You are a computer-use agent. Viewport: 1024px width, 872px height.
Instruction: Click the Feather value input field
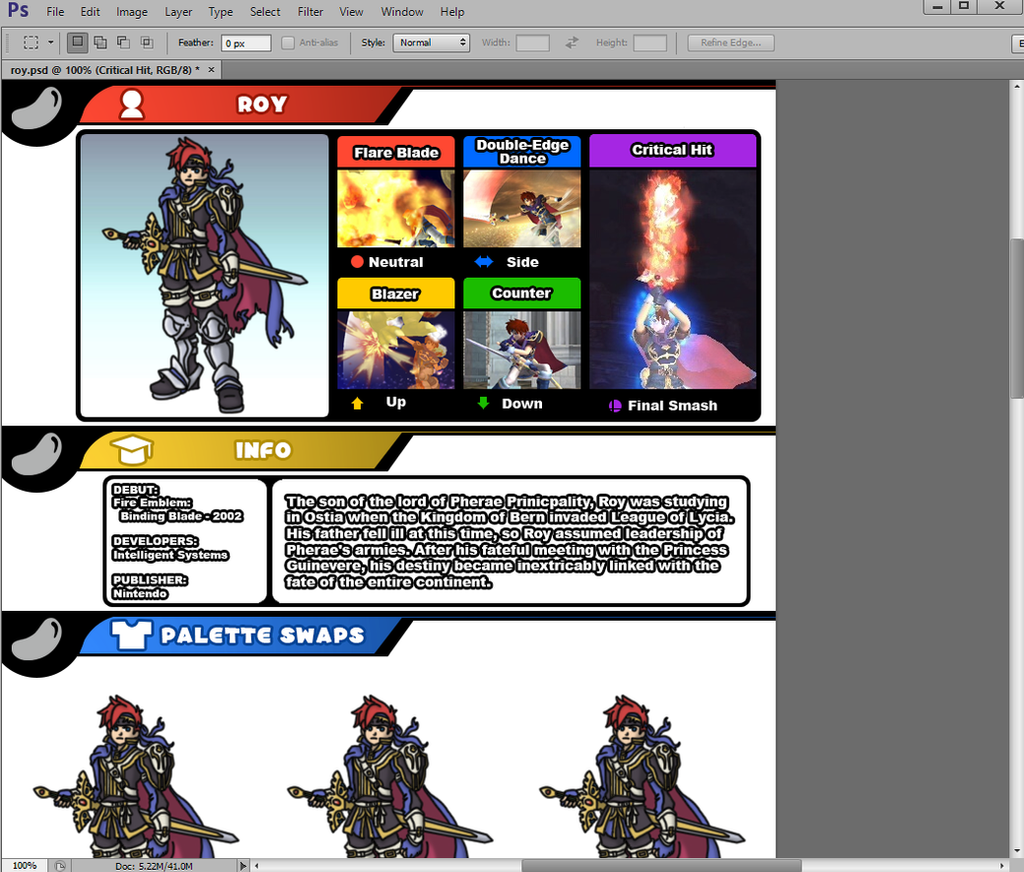pos(246,43)
